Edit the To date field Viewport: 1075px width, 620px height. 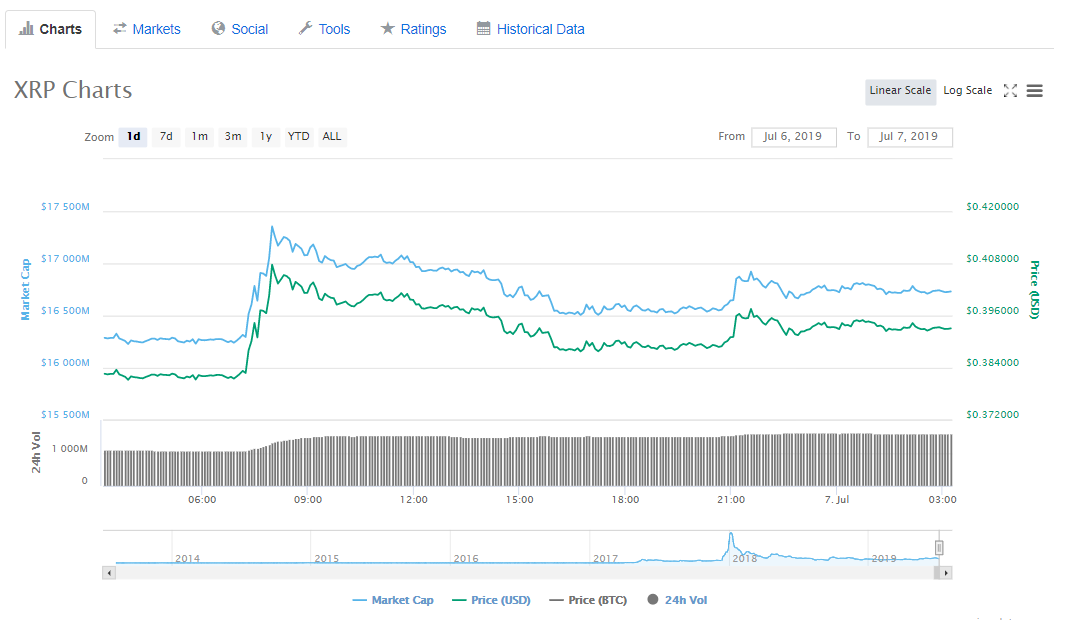pos(909,136)
